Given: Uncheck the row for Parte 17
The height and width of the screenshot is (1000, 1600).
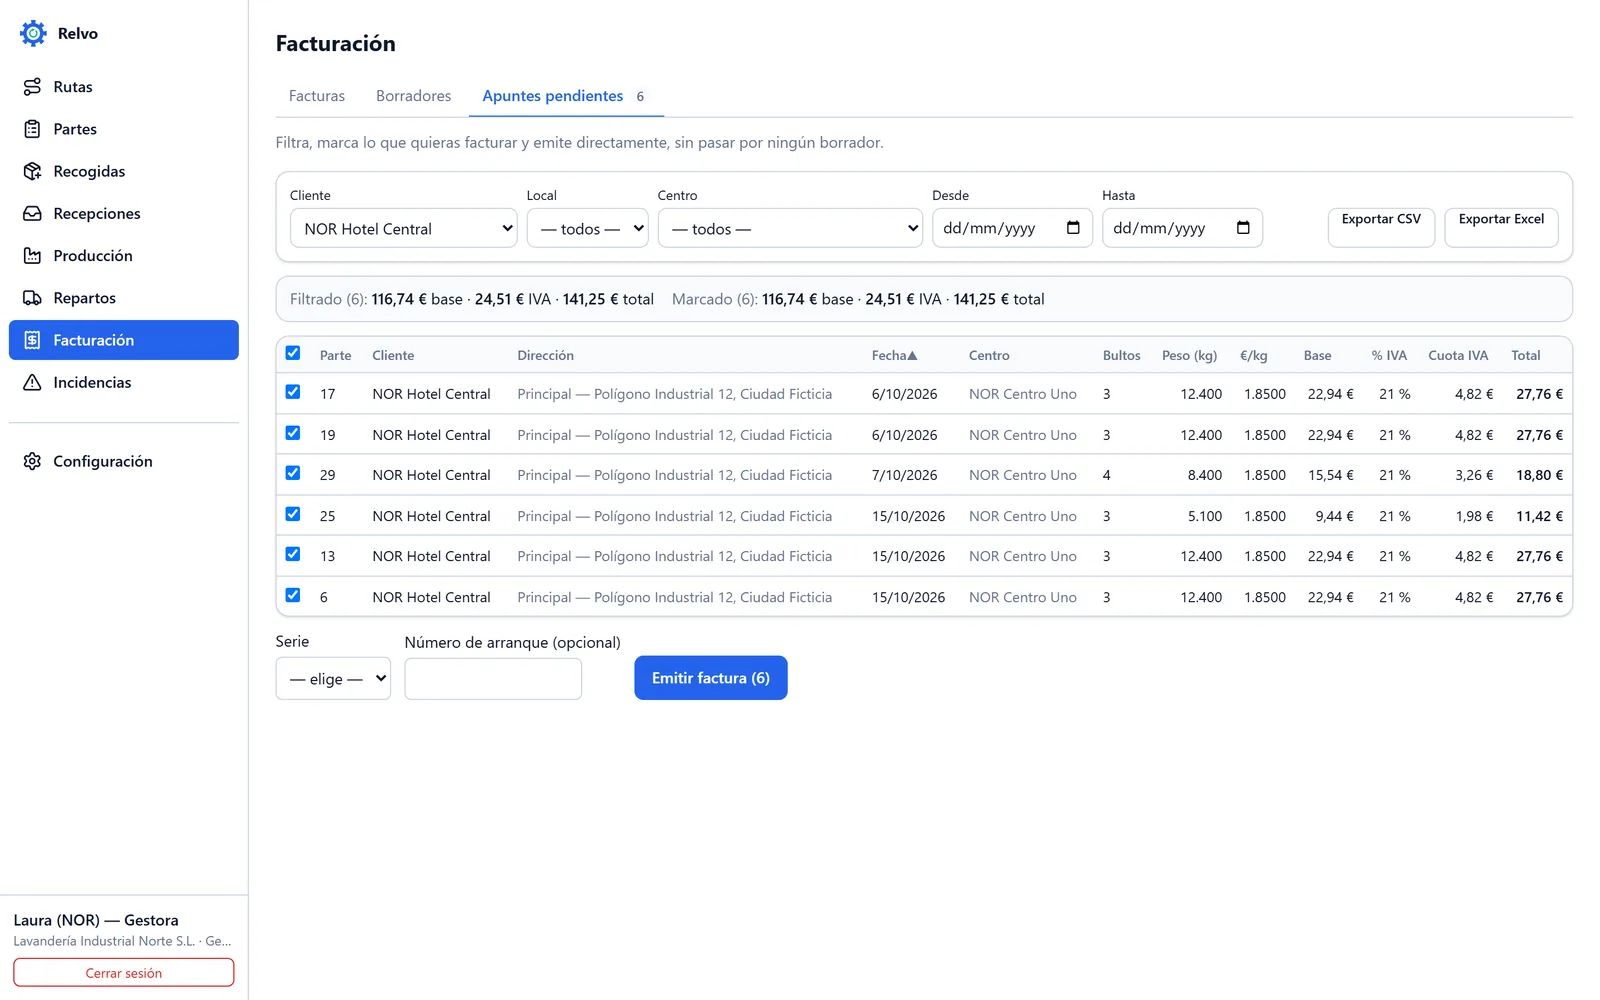Looking at the screenshot, I should pos(293,392).
